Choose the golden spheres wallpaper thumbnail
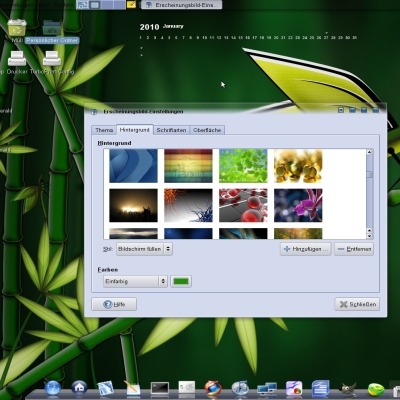Screen dimensions: 400x400 click(298, 166)
